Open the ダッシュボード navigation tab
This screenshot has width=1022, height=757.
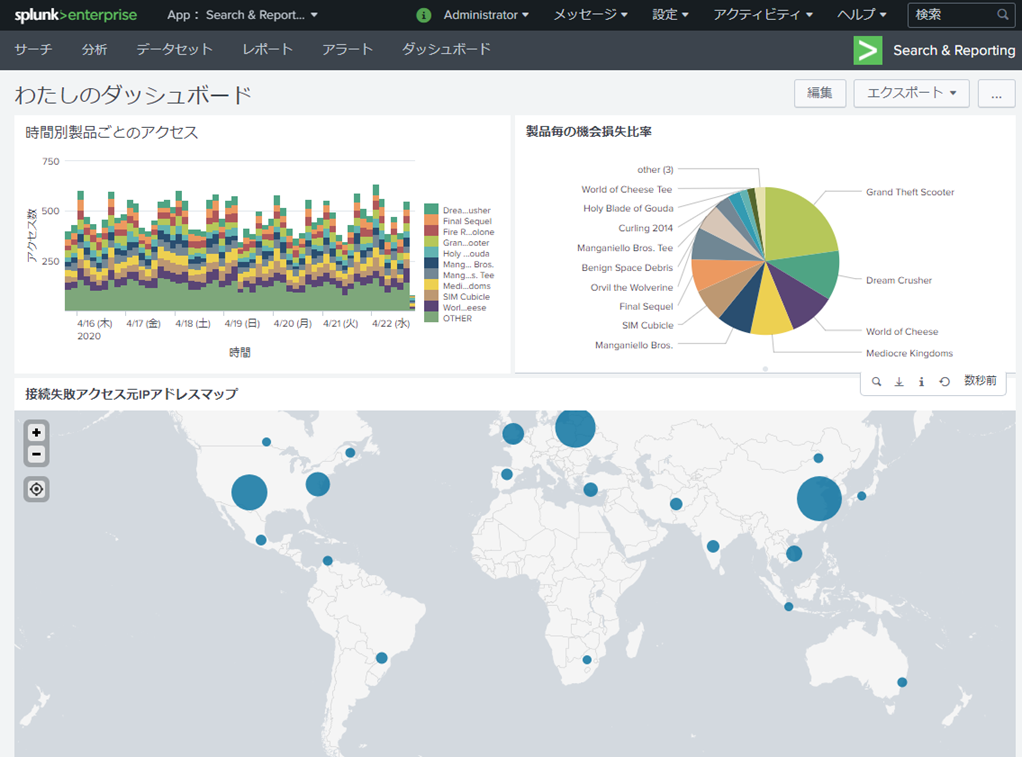click(x=446, y=49)
